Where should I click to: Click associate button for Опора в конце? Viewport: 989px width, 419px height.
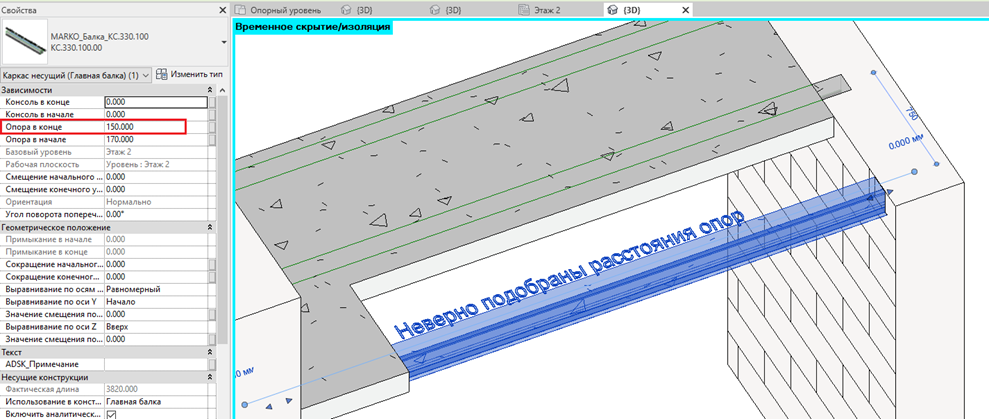coord(213,127)
